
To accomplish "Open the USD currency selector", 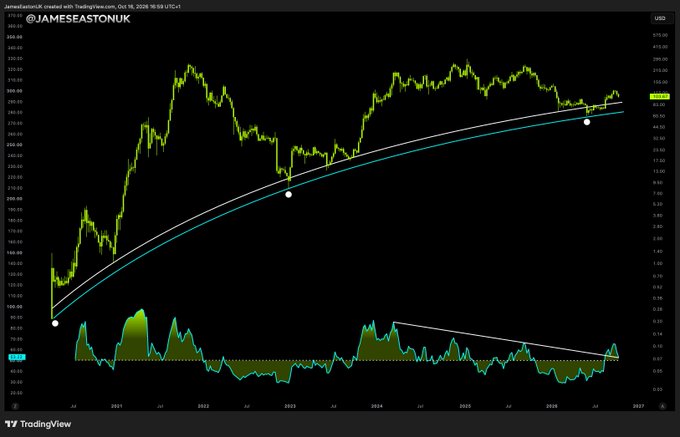I will click(x=659, y=18).
